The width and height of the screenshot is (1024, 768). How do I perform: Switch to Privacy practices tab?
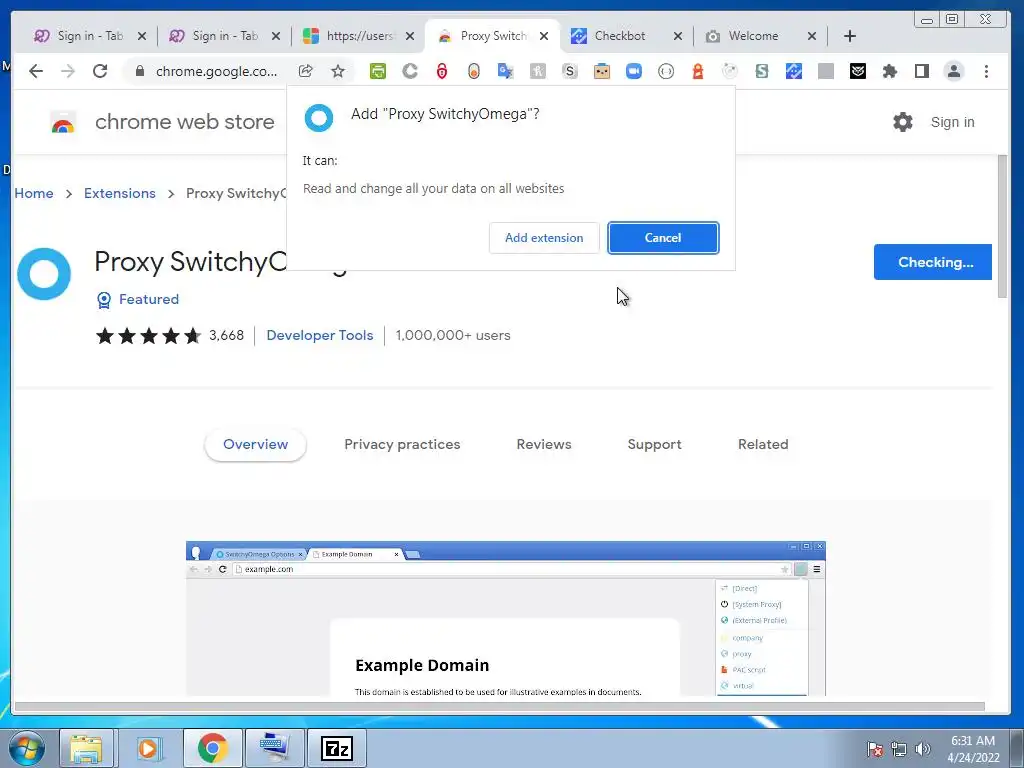402,444
